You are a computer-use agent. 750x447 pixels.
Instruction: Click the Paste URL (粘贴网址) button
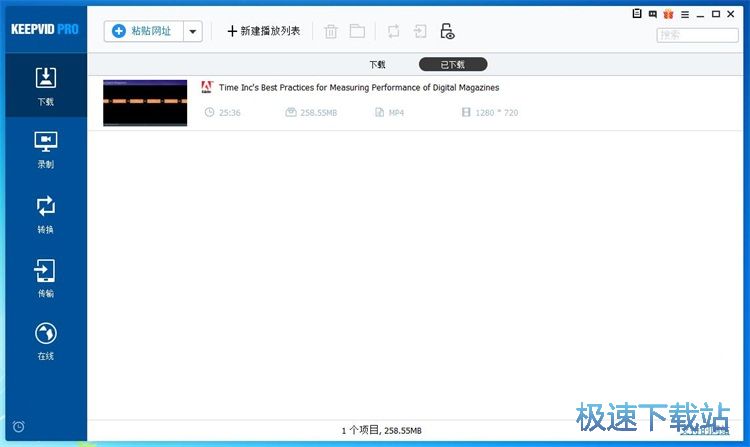click(143, 32)
